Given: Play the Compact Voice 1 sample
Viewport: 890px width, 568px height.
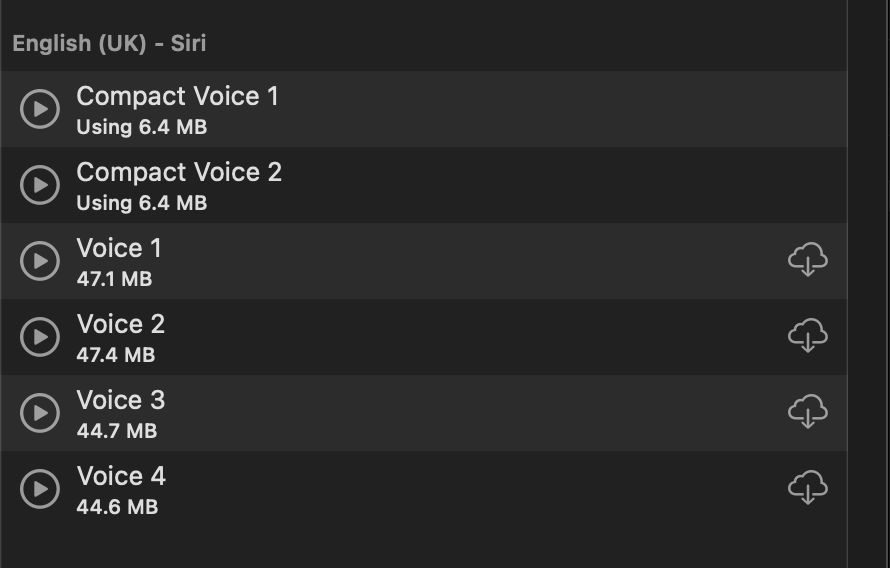Looking at the screenshot, I should [40, 109].
